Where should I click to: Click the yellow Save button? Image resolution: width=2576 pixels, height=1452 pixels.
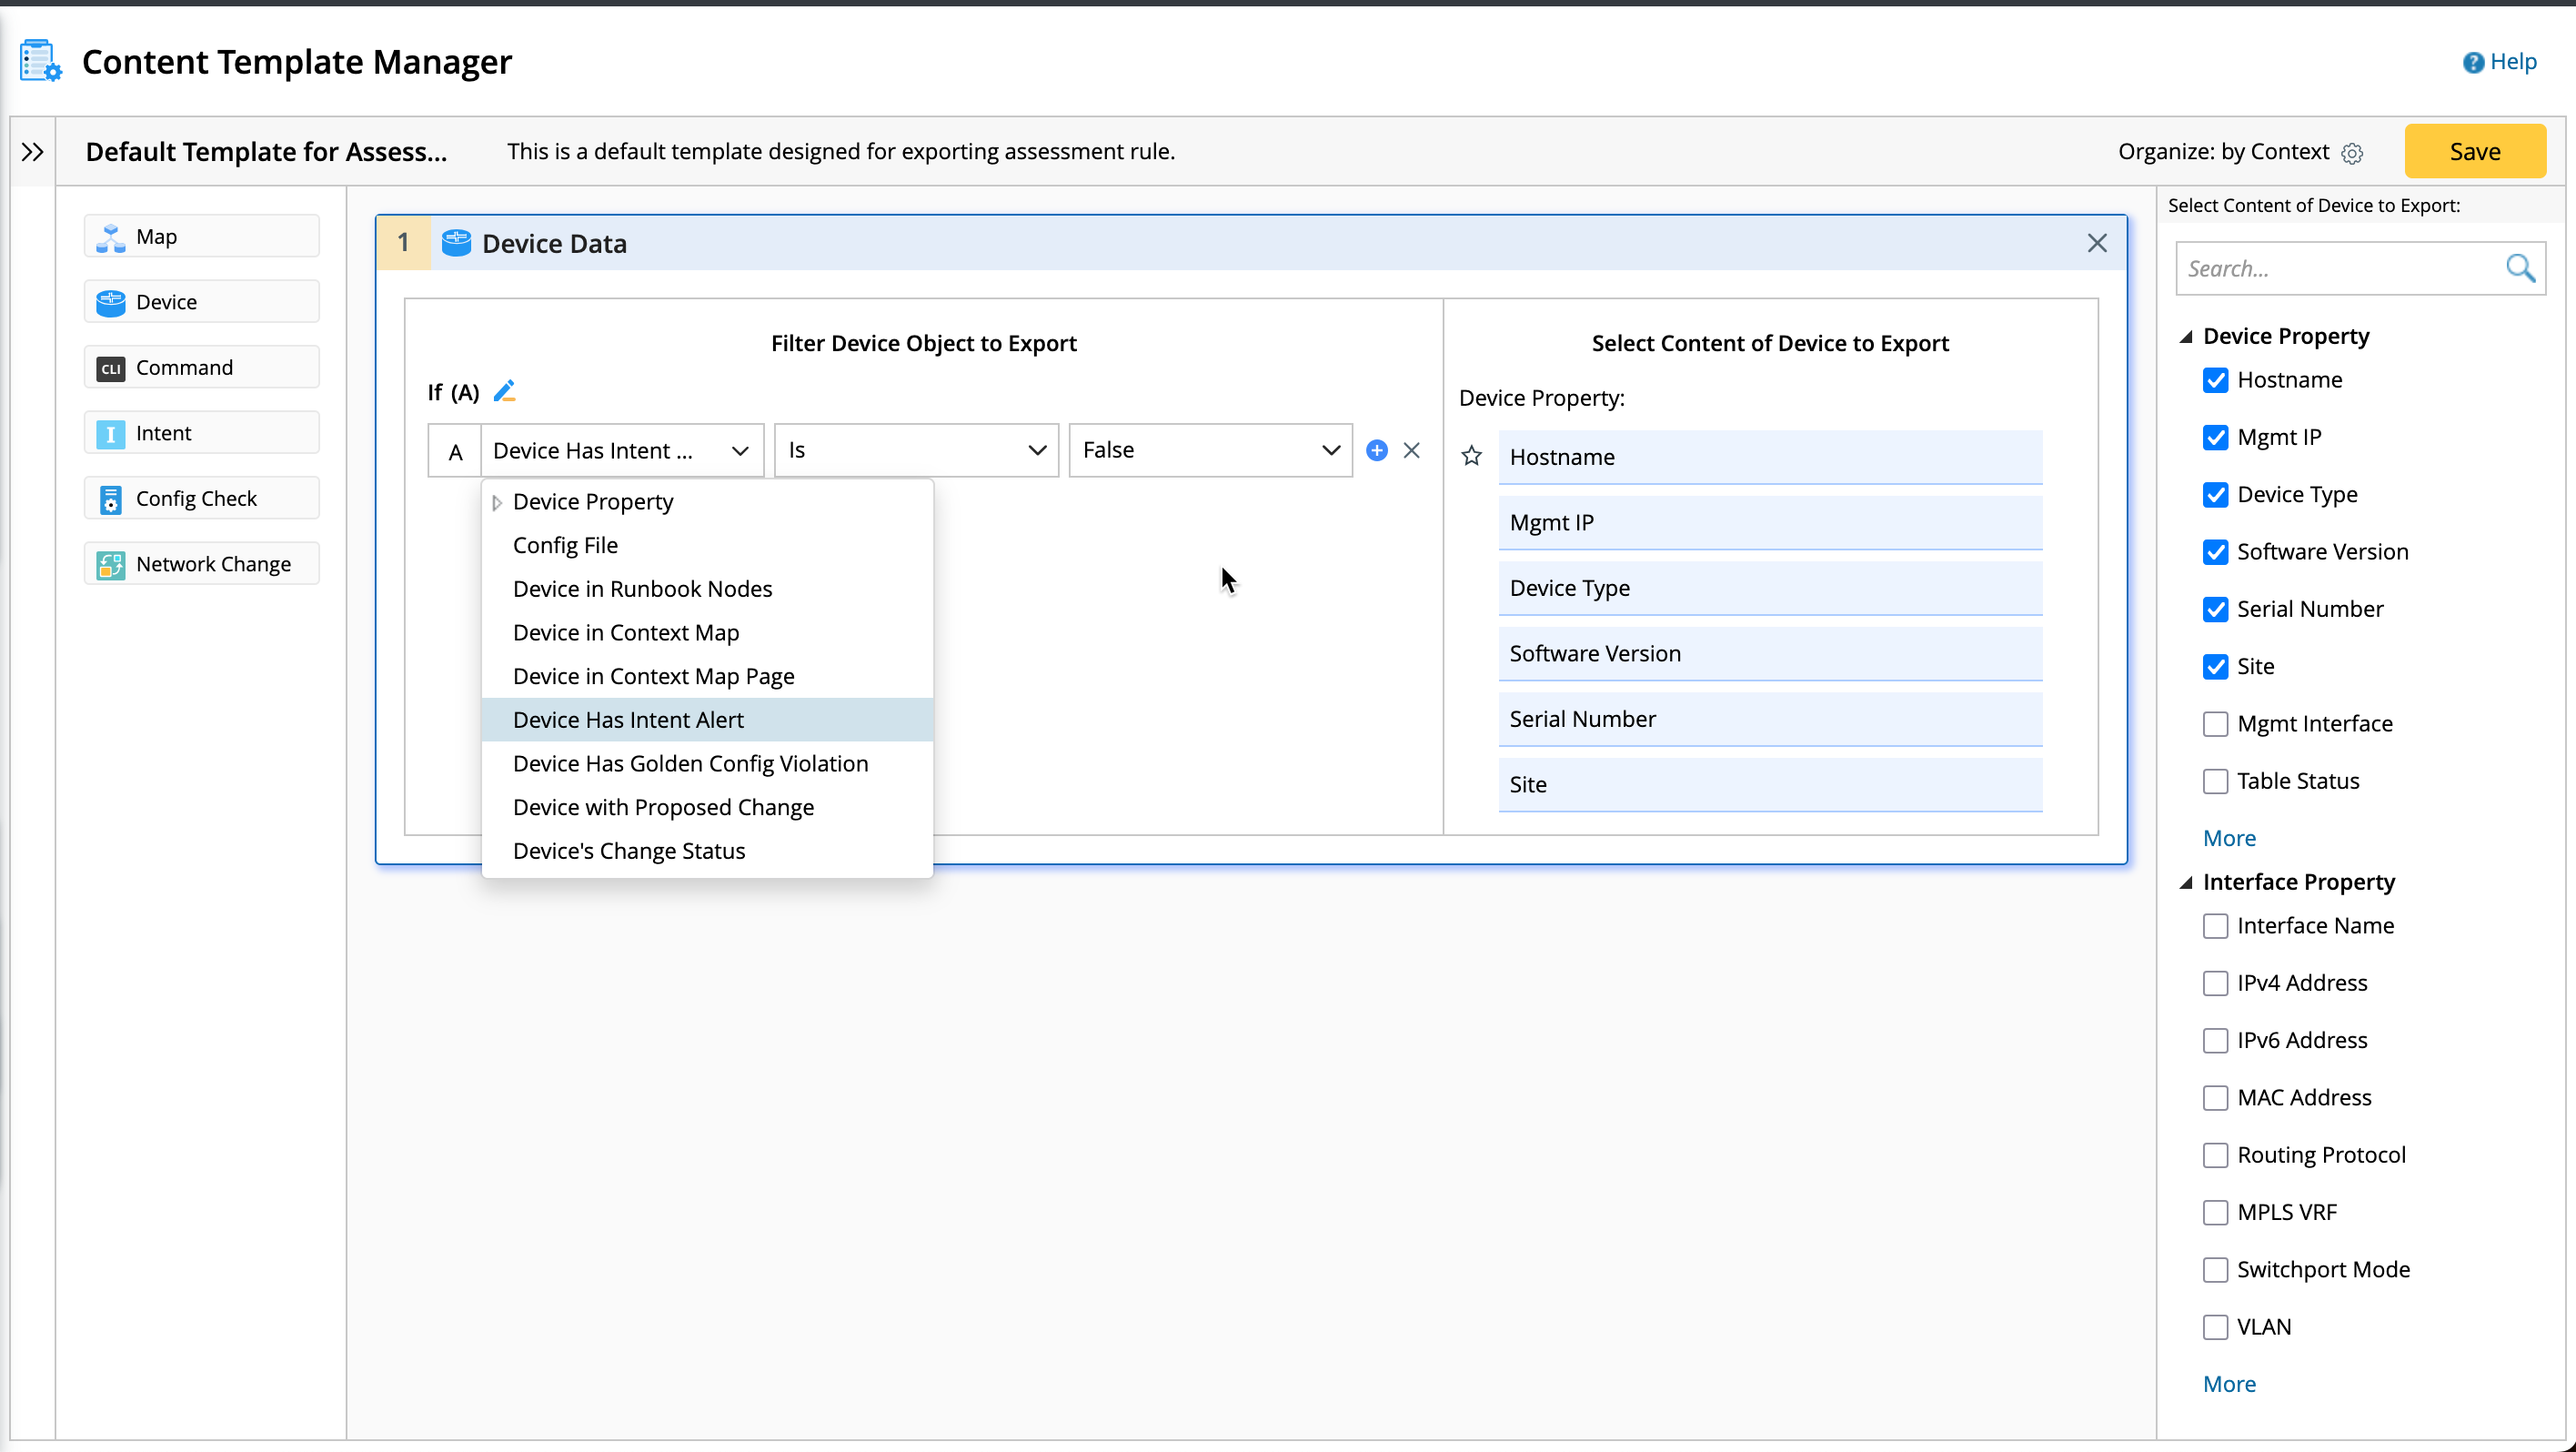click(2474, 151)
